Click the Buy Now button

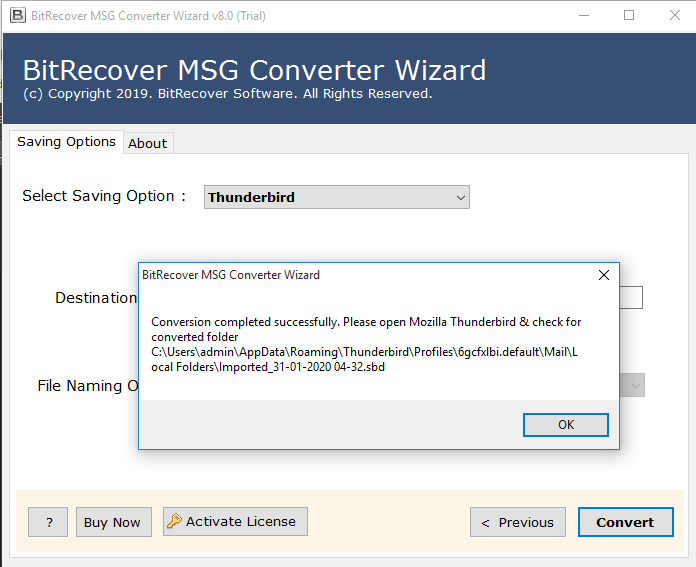coord(114,522)
